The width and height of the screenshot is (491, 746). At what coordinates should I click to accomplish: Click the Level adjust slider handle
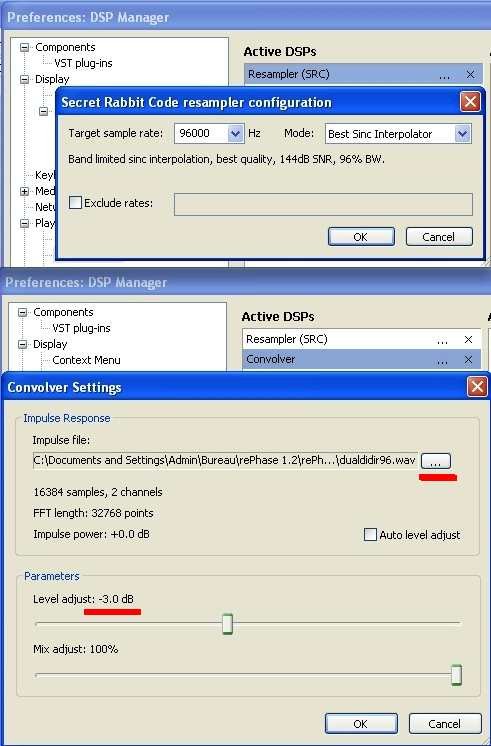227,624
